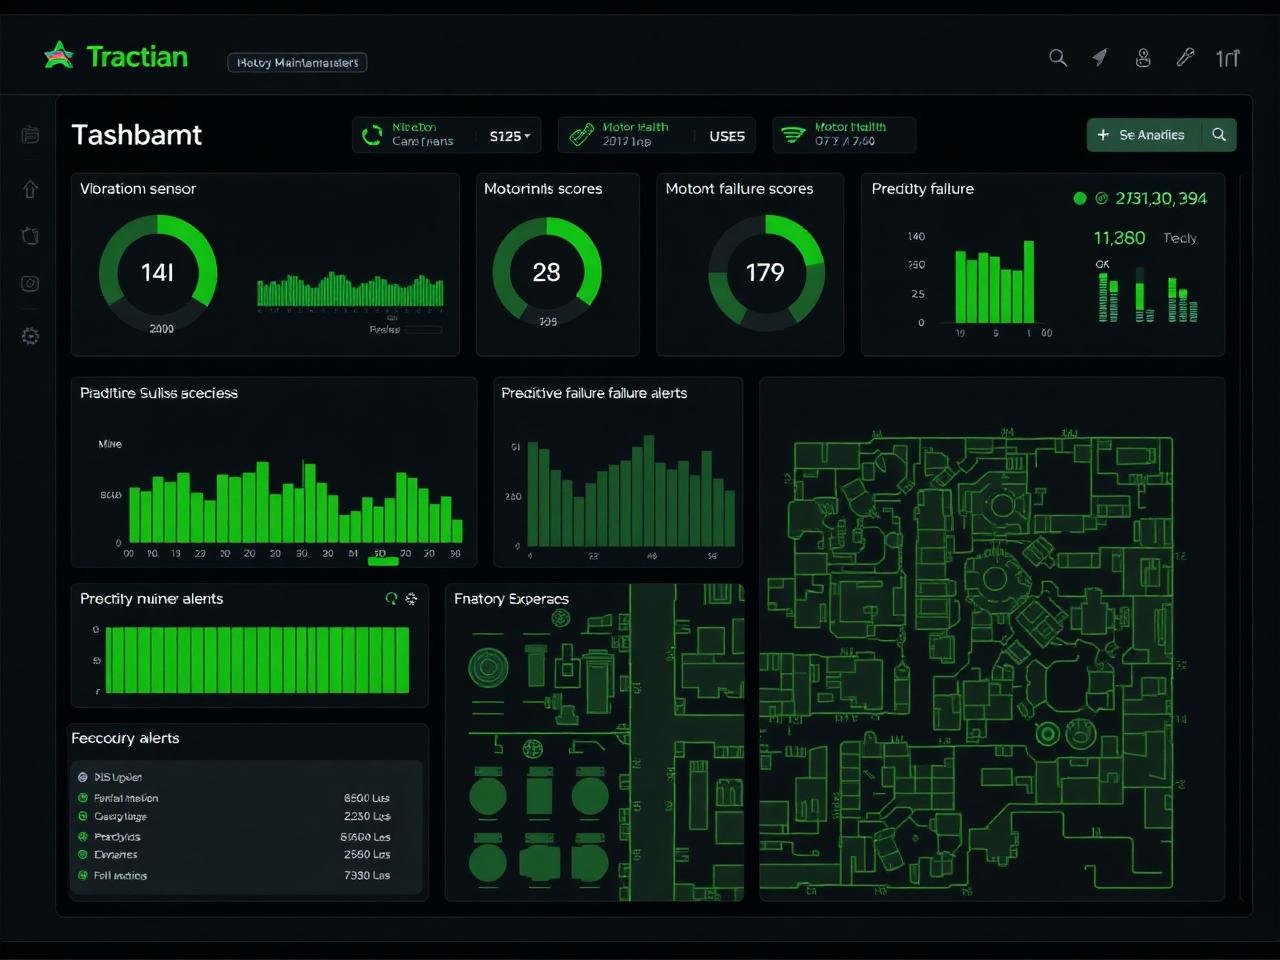
Task: Click the camera icon in left sidebar
Action: pos(30,284)
